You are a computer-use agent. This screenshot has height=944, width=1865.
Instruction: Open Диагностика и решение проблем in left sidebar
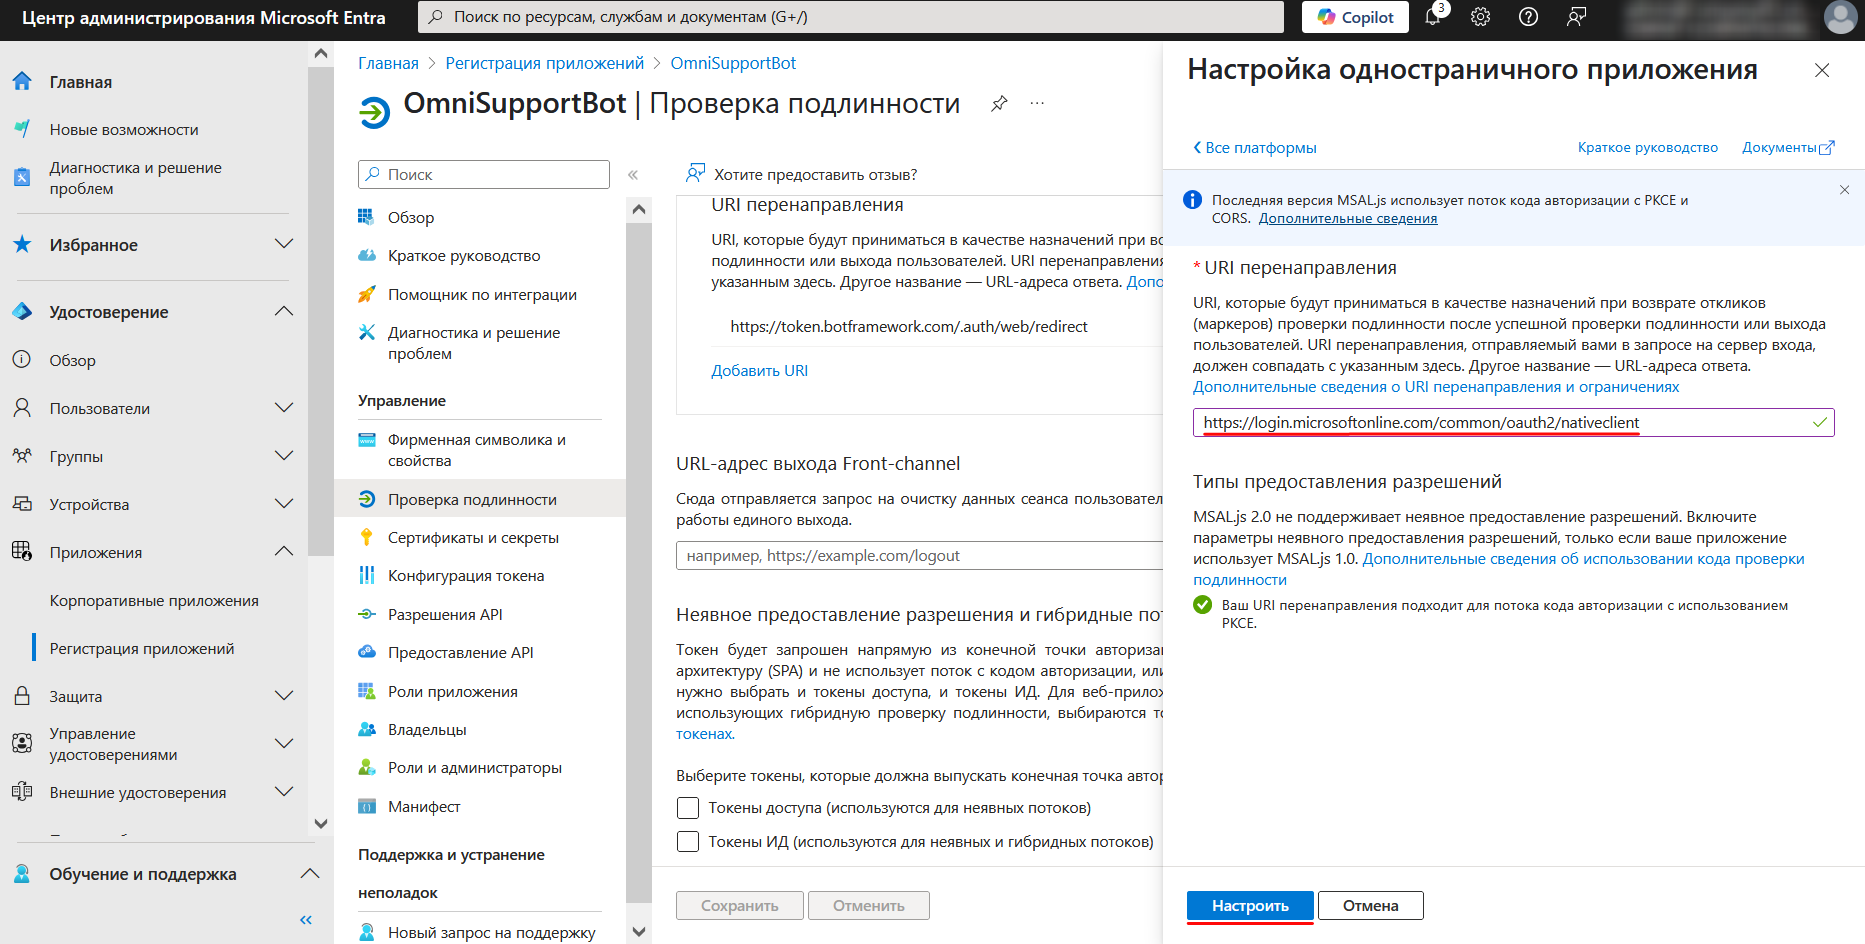click(136, 178)
